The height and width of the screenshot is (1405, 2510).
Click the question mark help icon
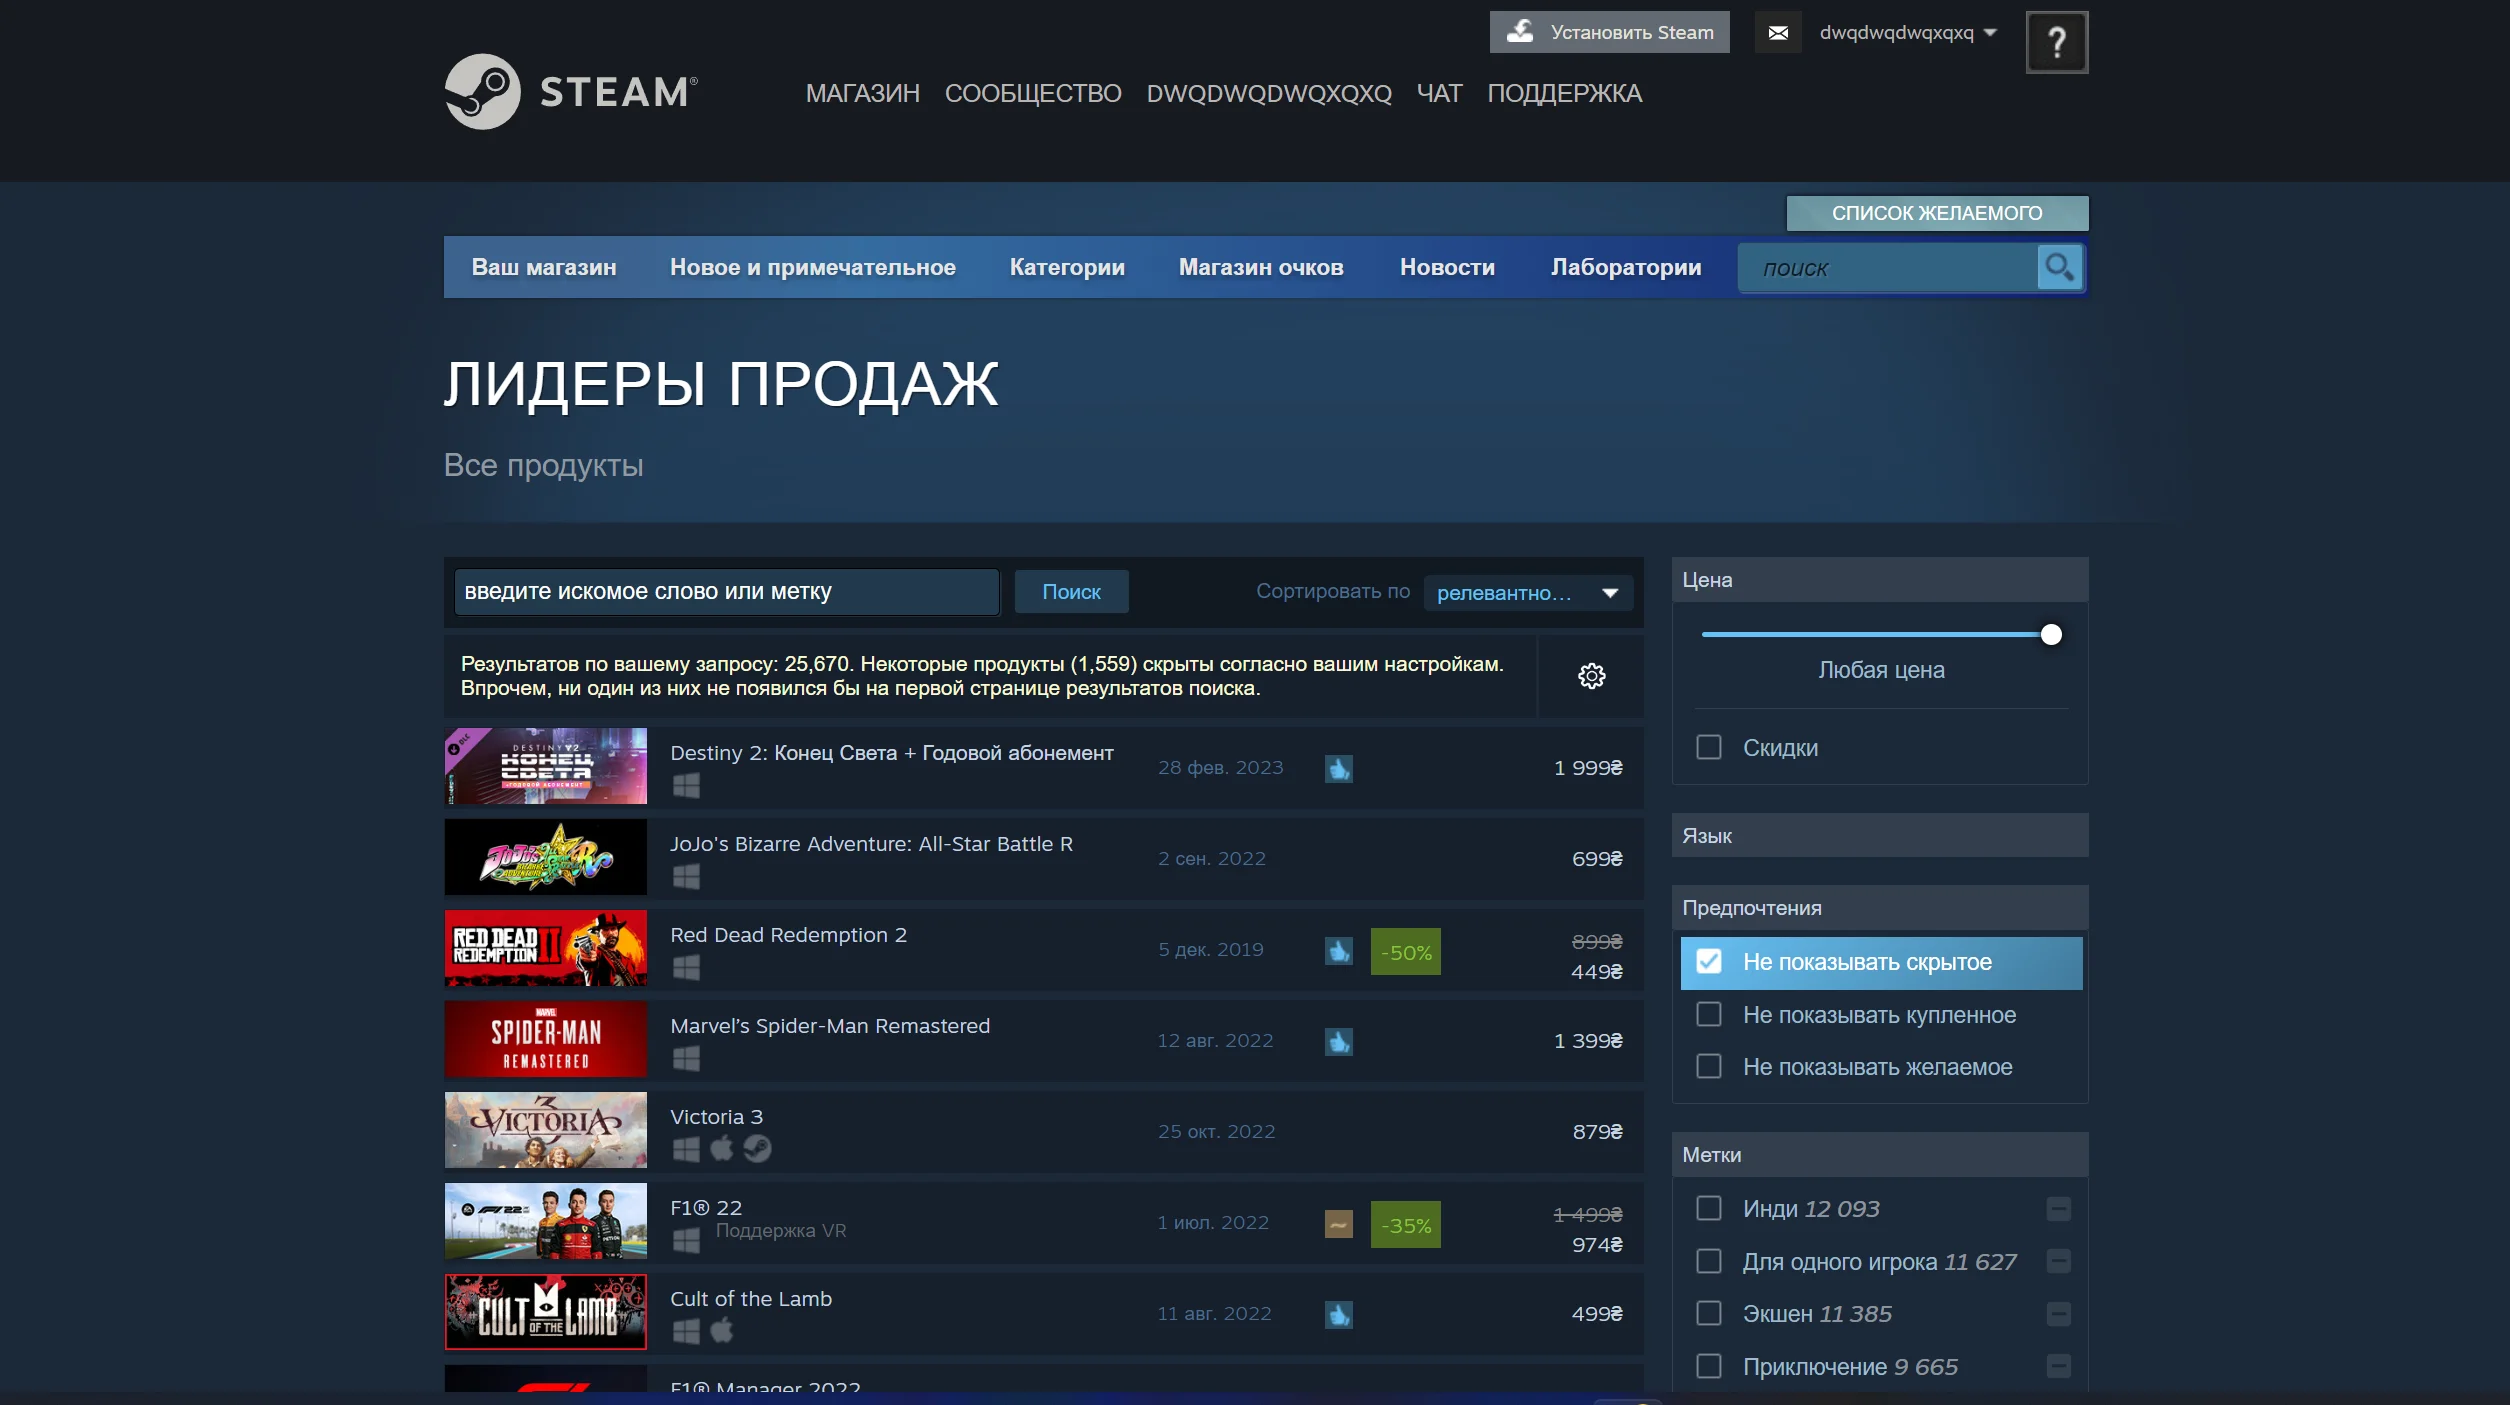click(x=2057, y=42)
